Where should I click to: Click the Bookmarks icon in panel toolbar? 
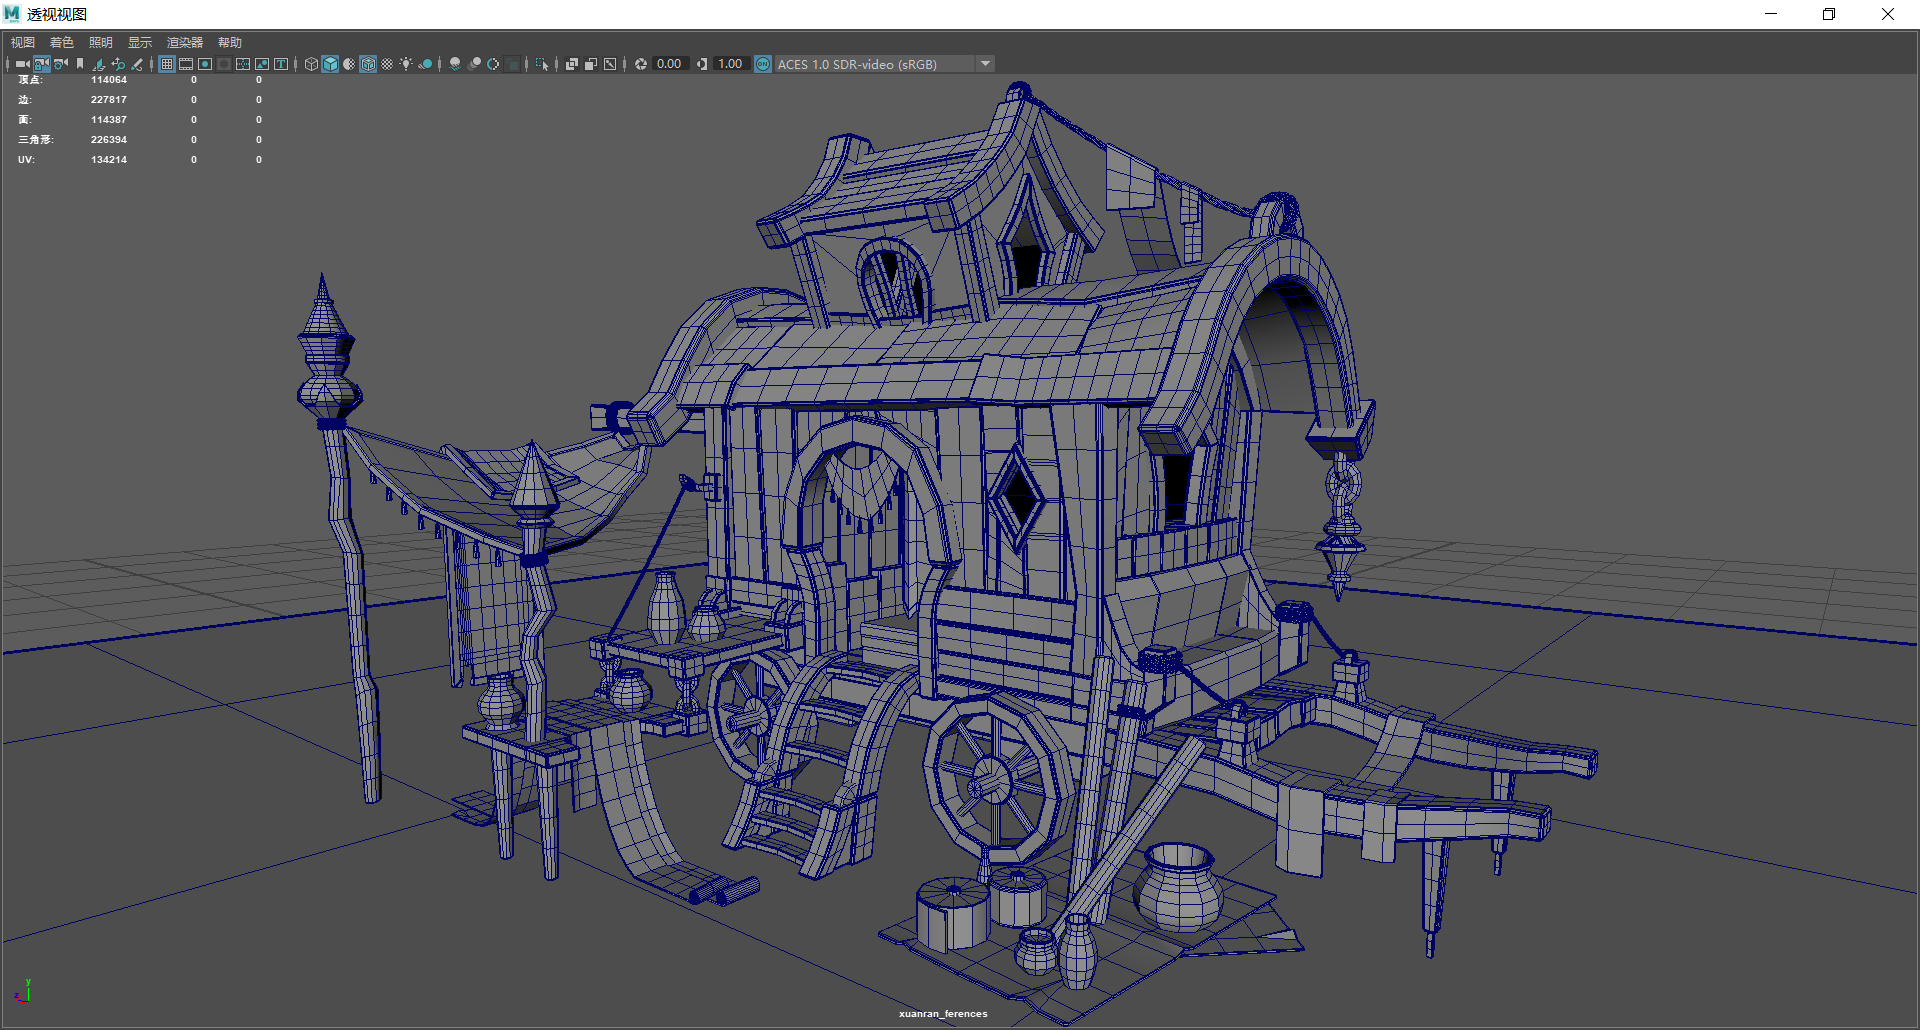coord(80,64)
